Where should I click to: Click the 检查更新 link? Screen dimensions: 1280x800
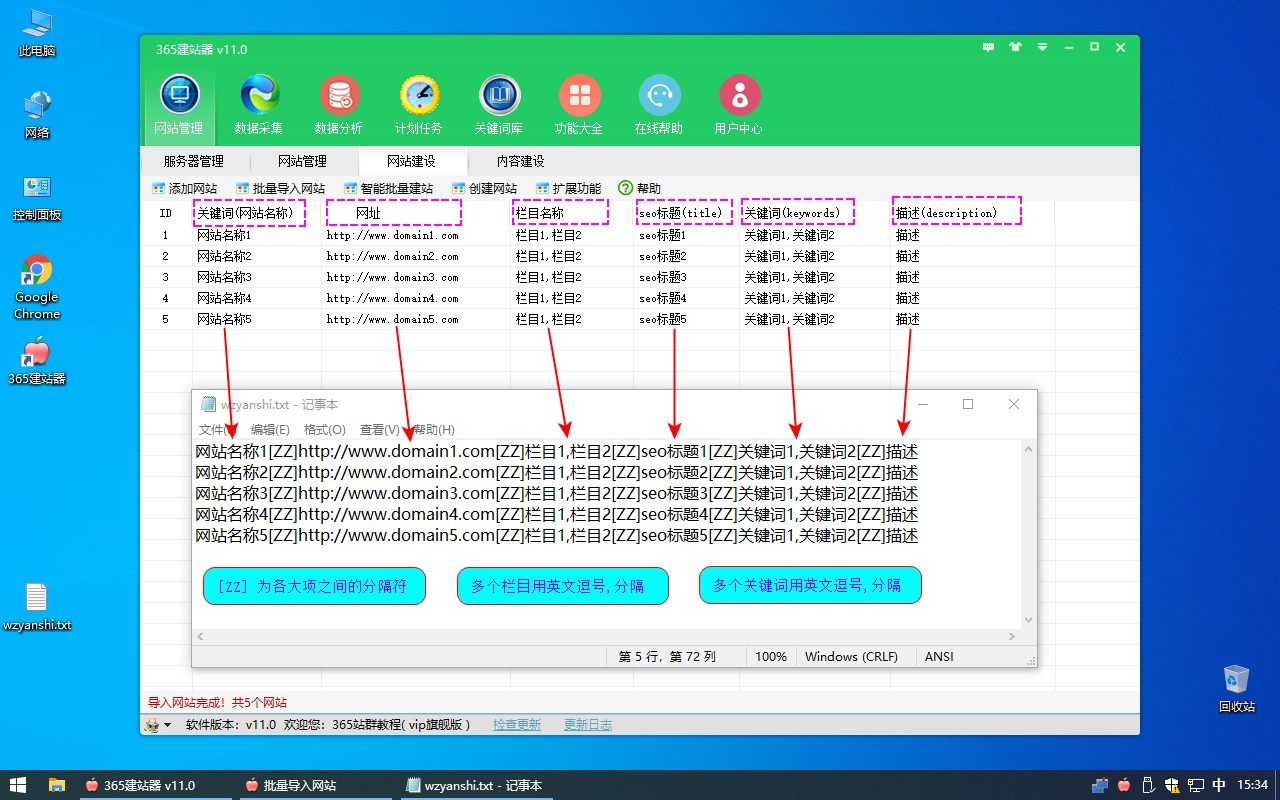point(517,725)
